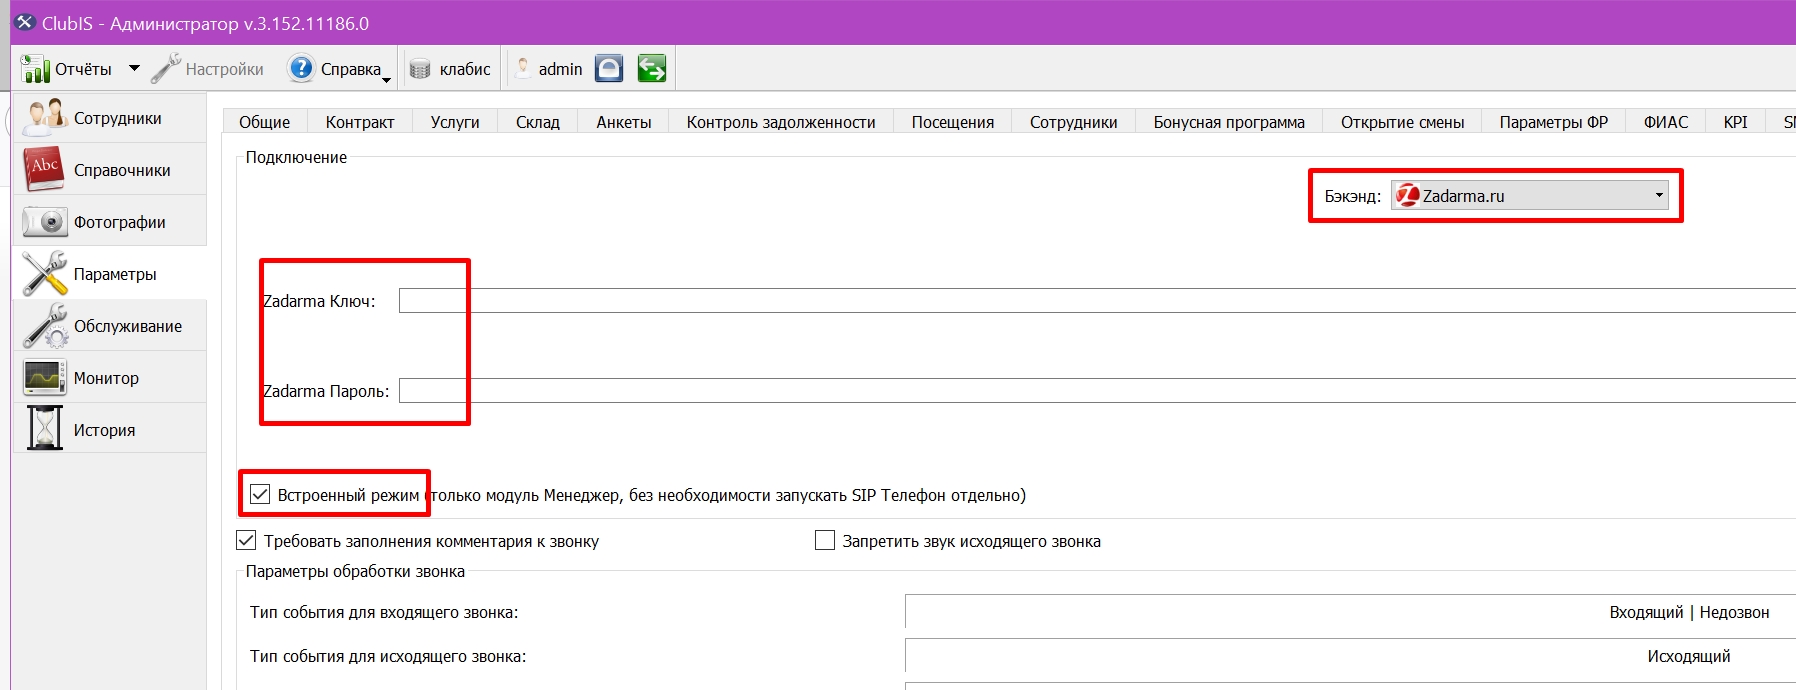Image resolution: width=1796 pixels, height=690 pixels.
Task: Open the Монитор sidebar section
Action: click(x=109, y=378)
